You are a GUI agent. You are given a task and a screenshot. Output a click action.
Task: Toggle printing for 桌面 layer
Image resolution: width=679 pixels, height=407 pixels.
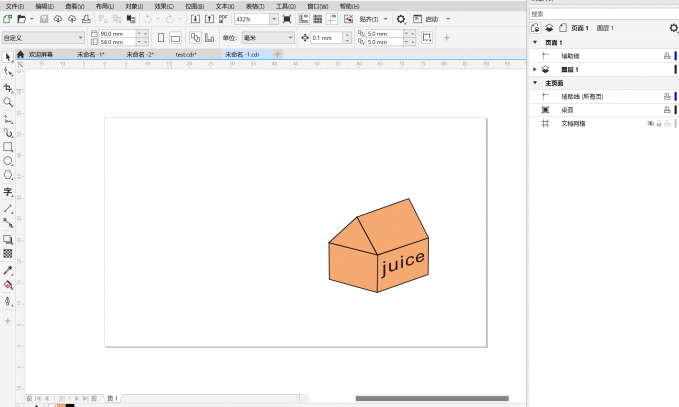pos(667,110)
